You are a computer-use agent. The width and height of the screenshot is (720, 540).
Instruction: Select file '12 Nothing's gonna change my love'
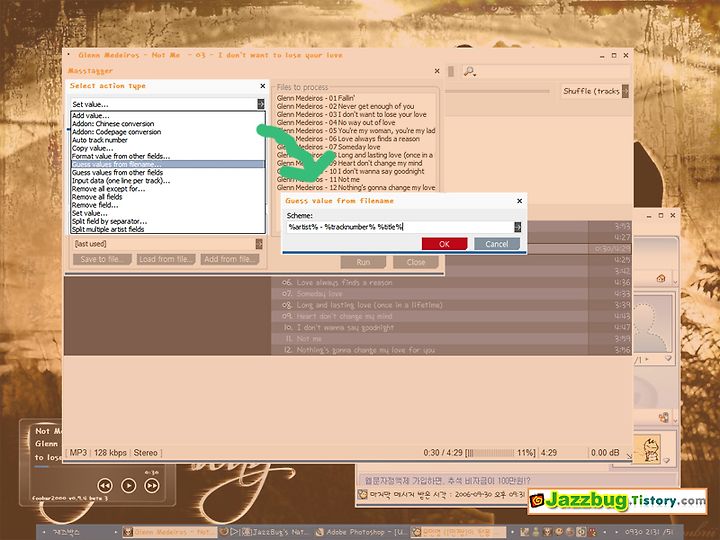click(x=356, y=187)
